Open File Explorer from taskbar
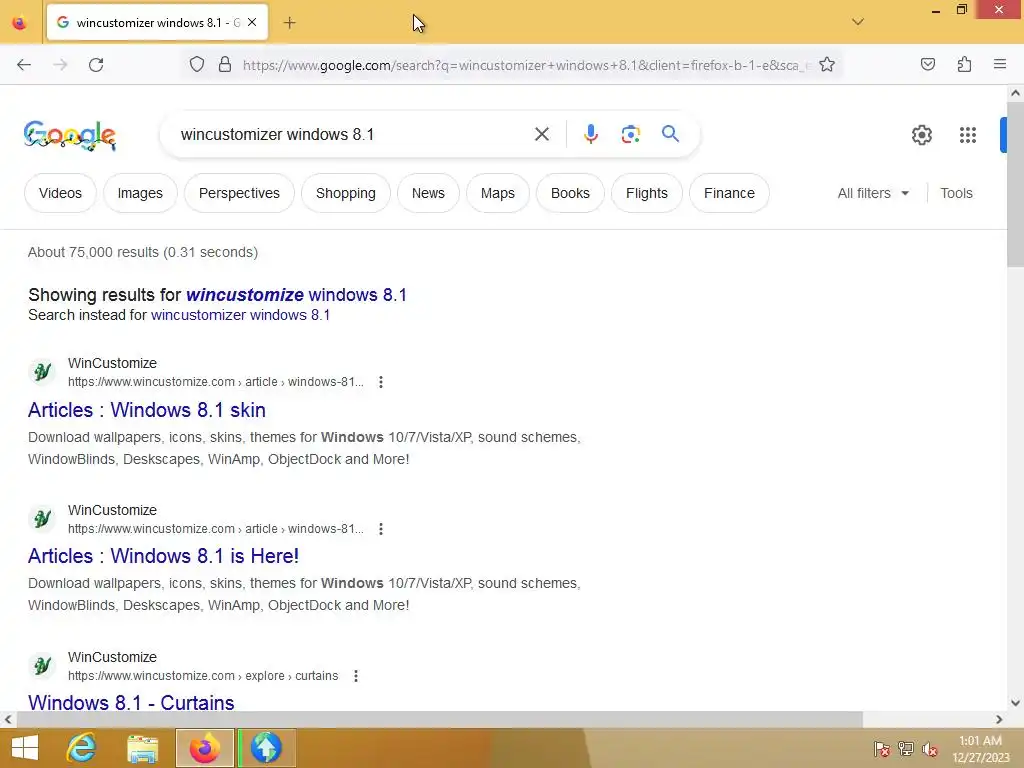This screenshot has width=1024, height=768. [x=142, y=748]
